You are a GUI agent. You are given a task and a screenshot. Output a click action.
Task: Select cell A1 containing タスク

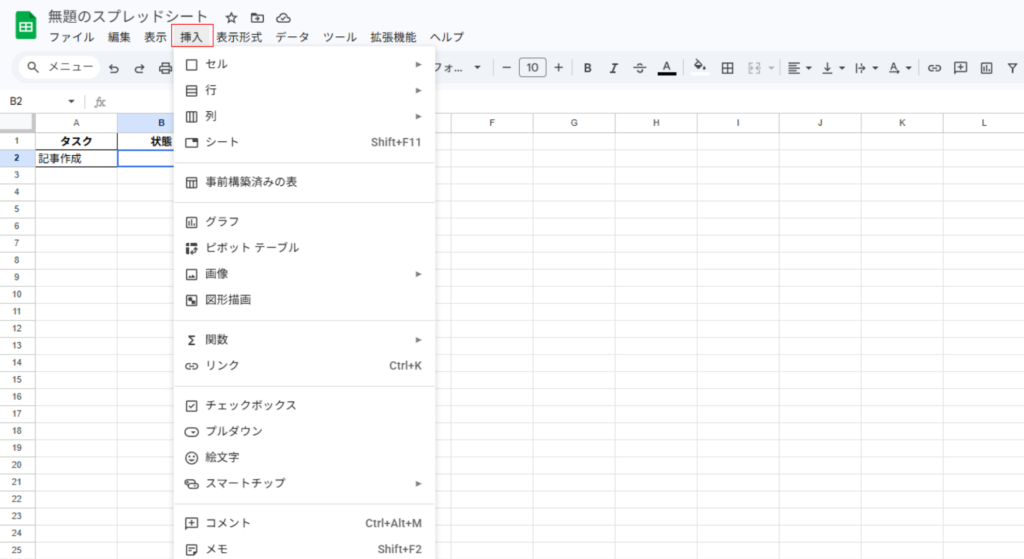click(76, 141)
